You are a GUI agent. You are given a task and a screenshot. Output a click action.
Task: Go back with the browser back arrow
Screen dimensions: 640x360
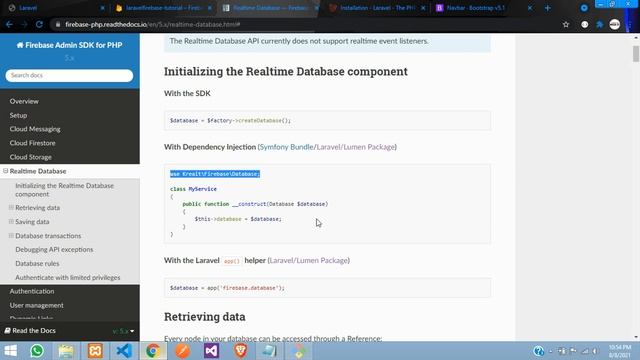pyautogui.click(x=9, y=24)
